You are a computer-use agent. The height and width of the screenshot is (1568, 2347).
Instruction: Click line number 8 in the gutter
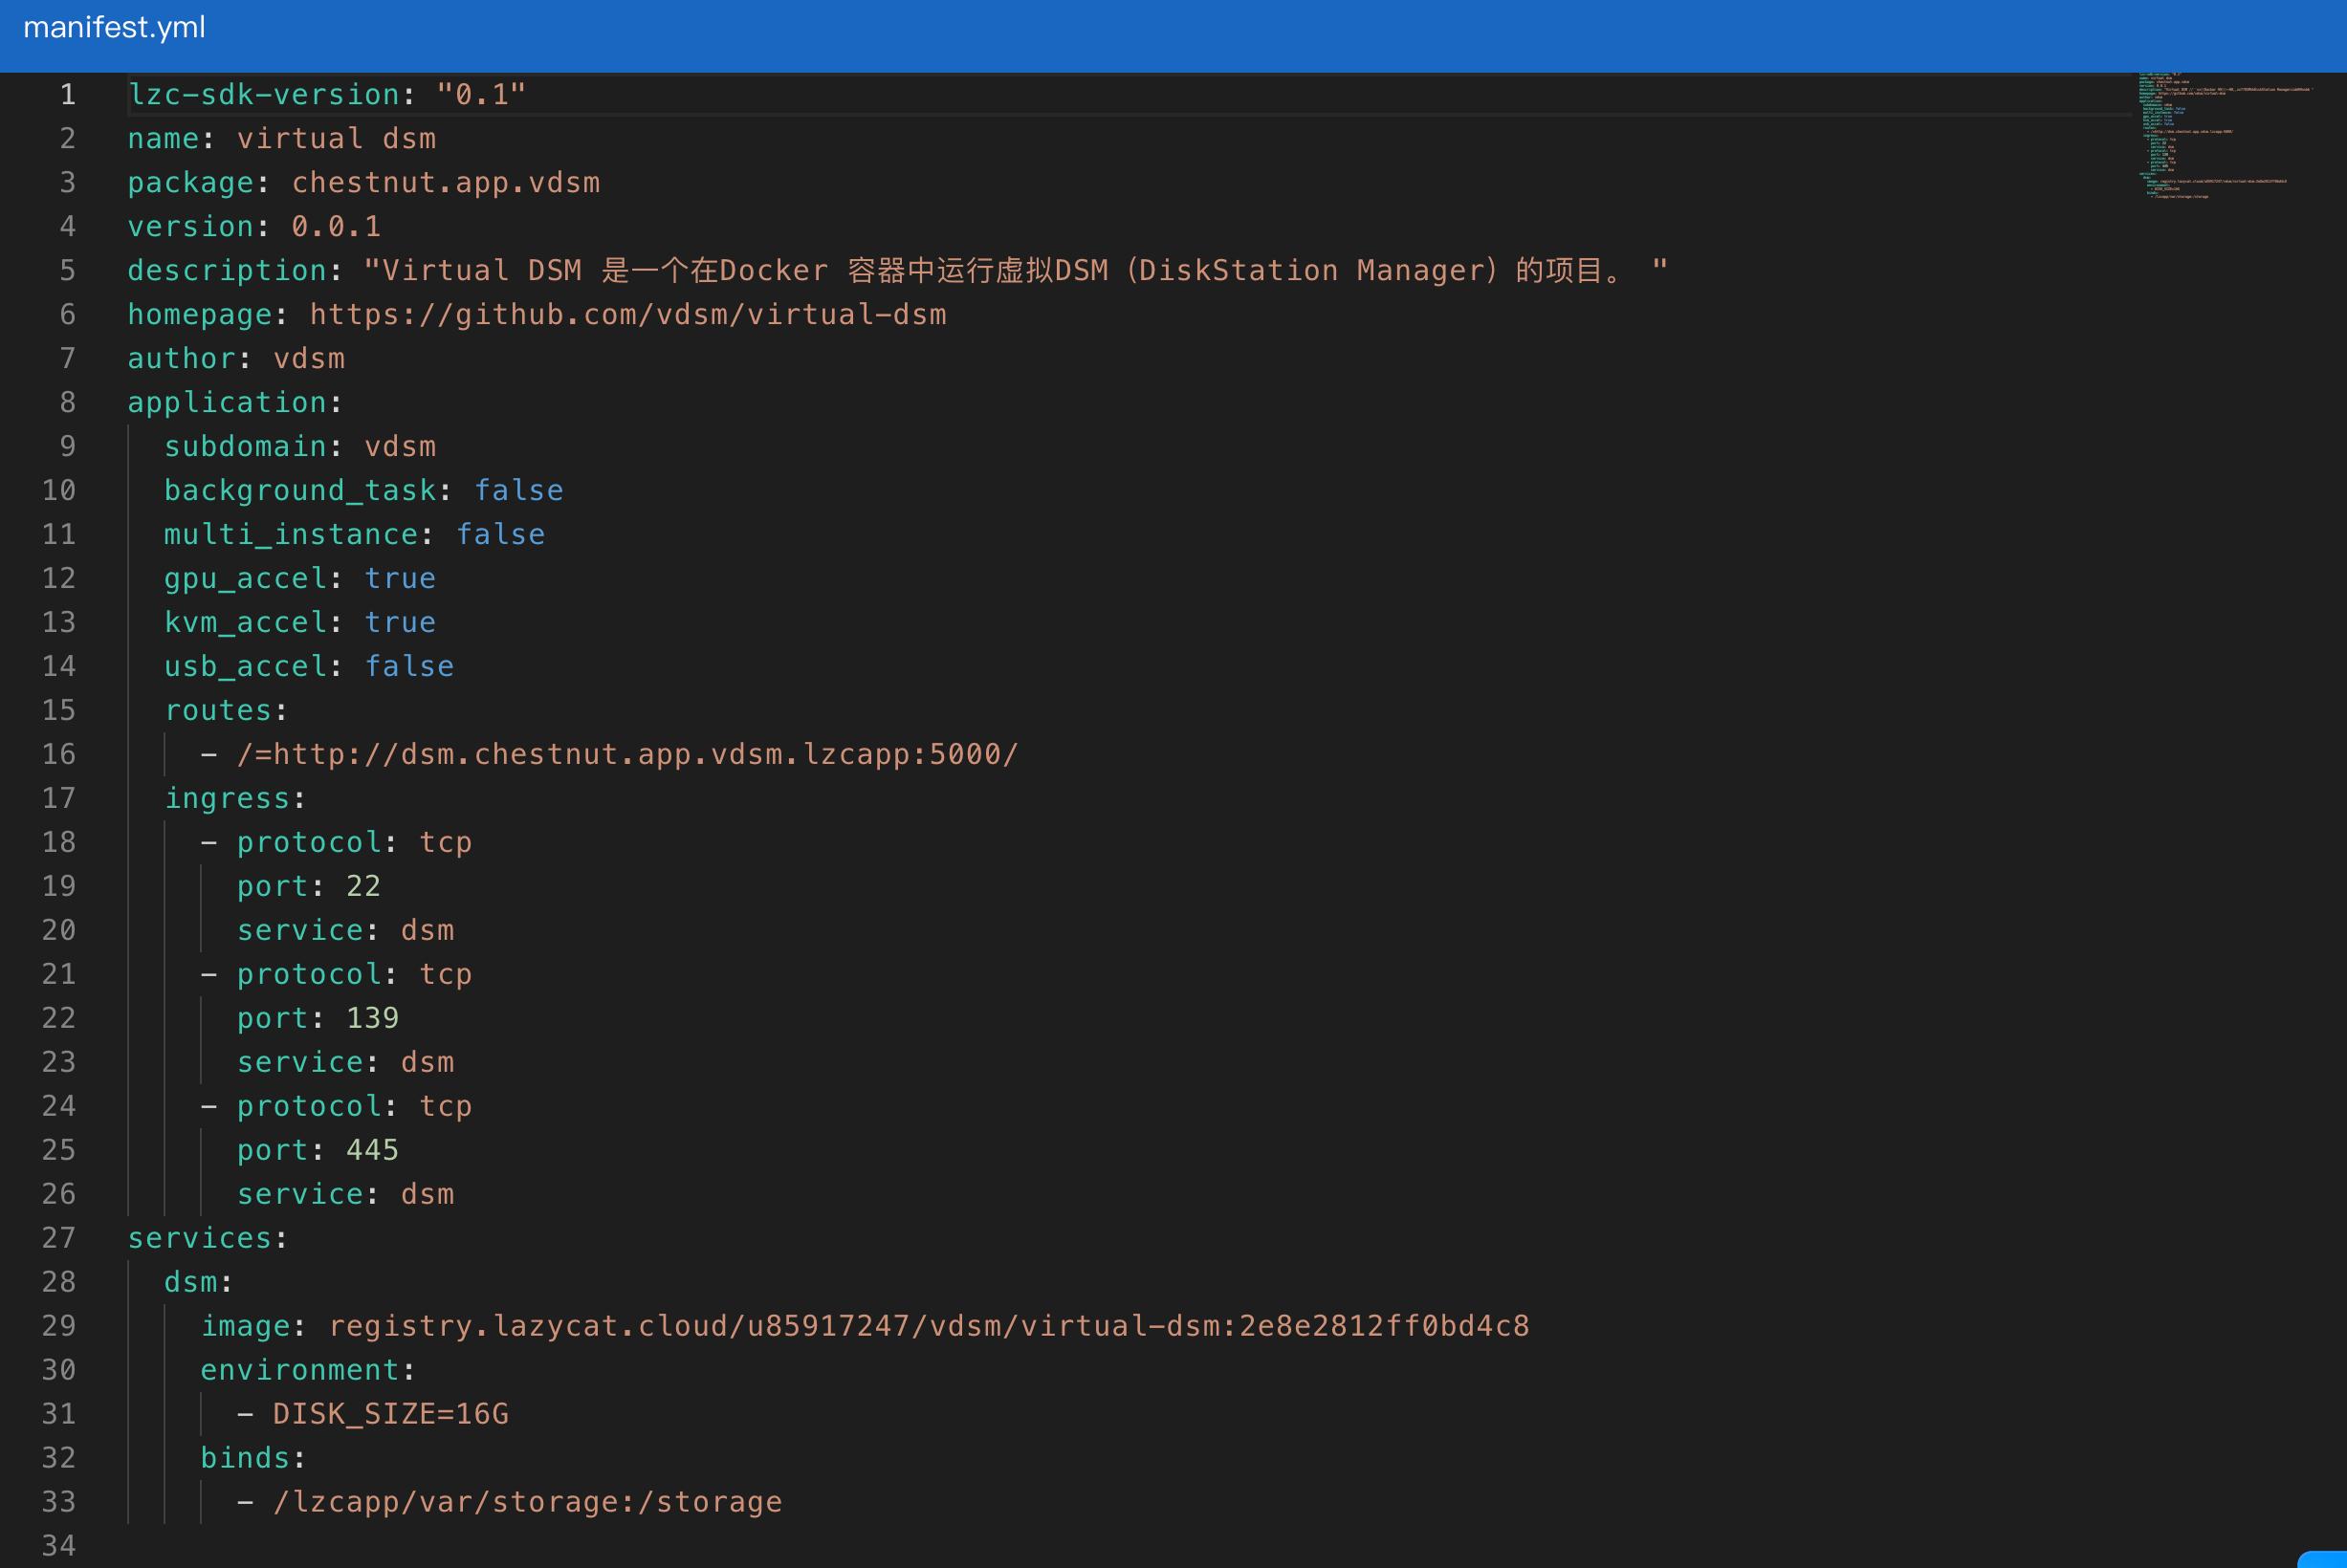pyautogui.click(x=67, y=402)
